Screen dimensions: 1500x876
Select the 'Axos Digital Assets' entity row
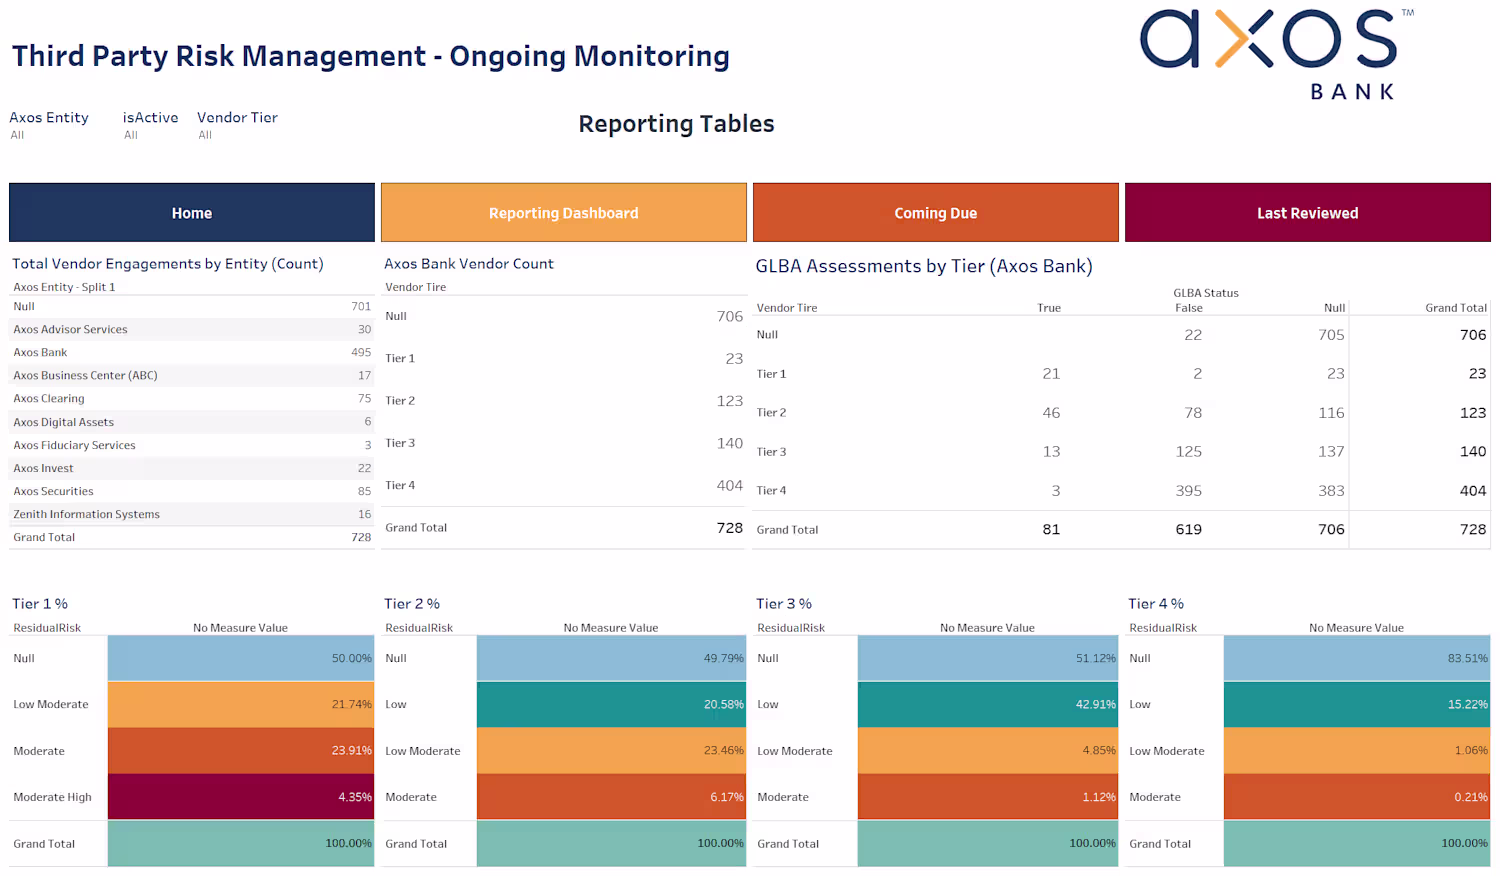(192, 422)
